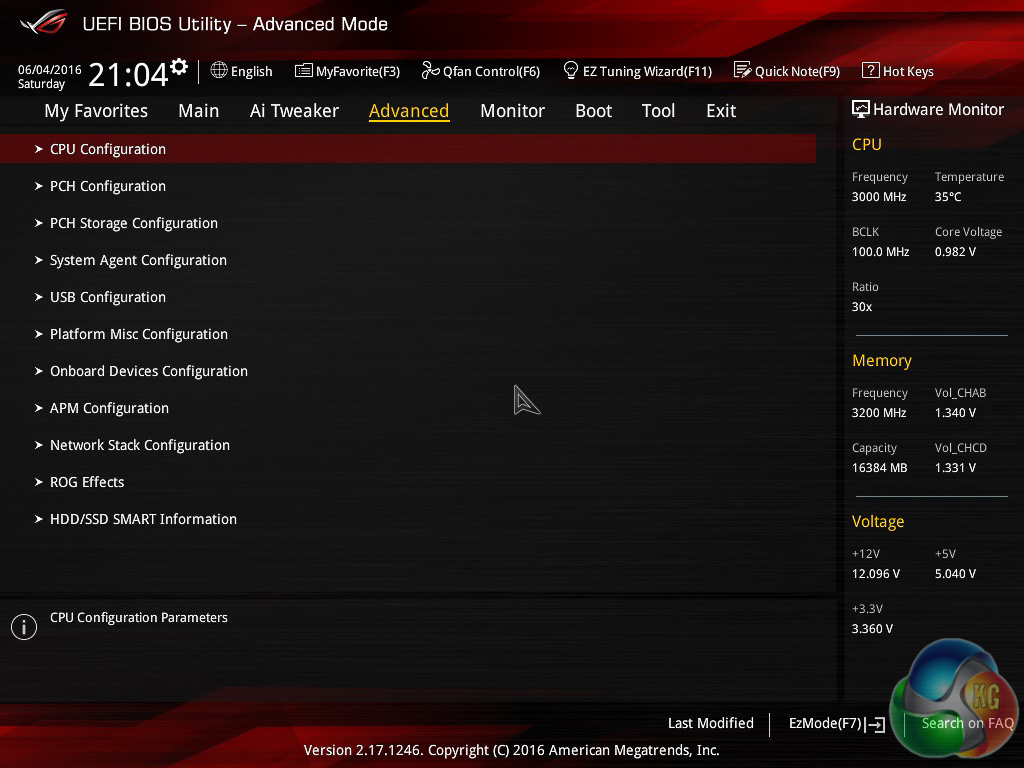The image size is (1024, 768).
Task: Open Quick Note(F9) label
Action: [797, 71]
